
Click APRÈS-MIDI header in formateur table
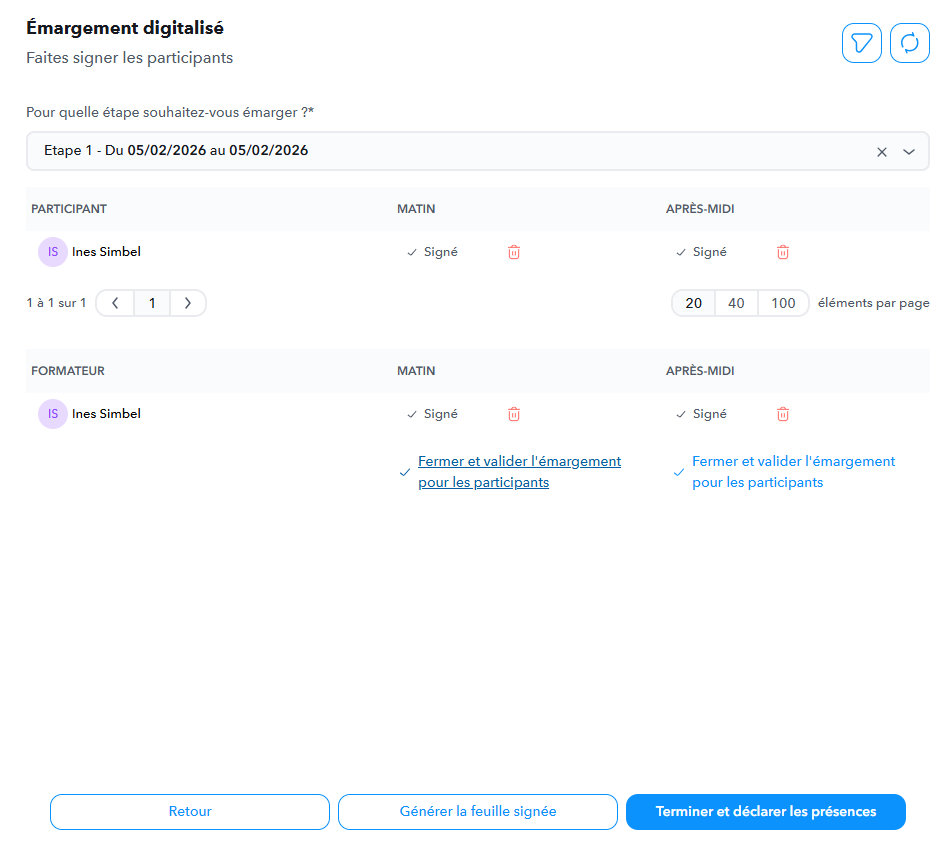700,370
